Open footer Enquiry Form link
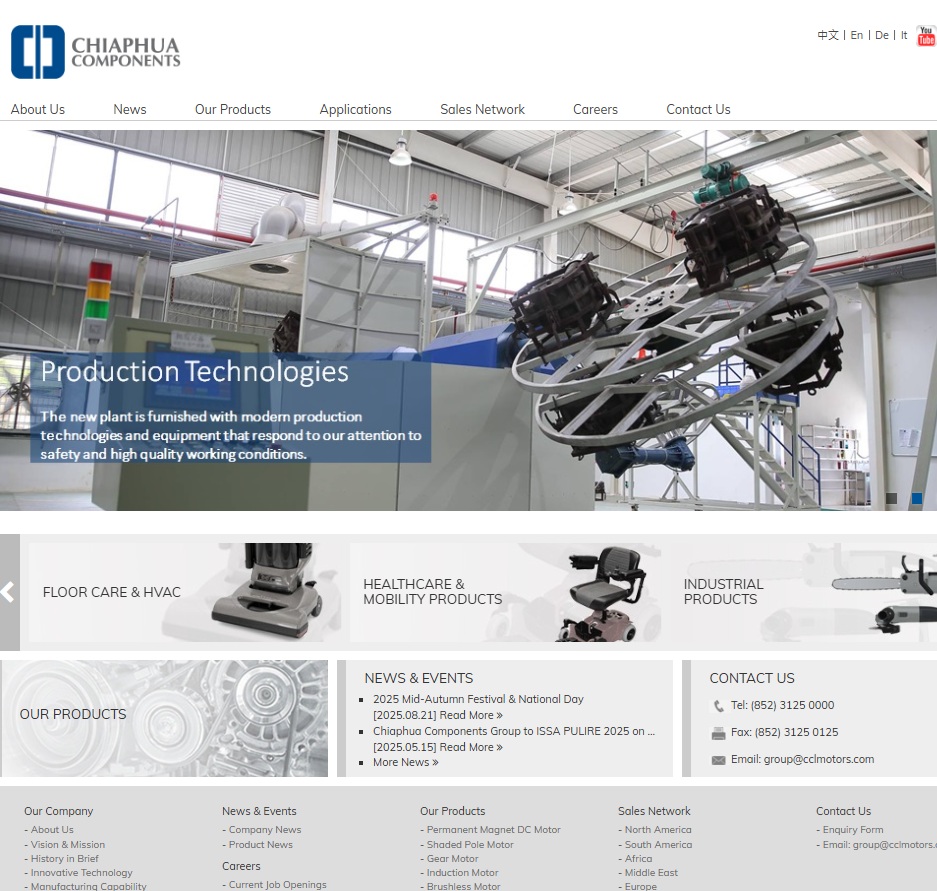This screenshot has width=937, height=891. pyautogui.click(x=853, y=830)
